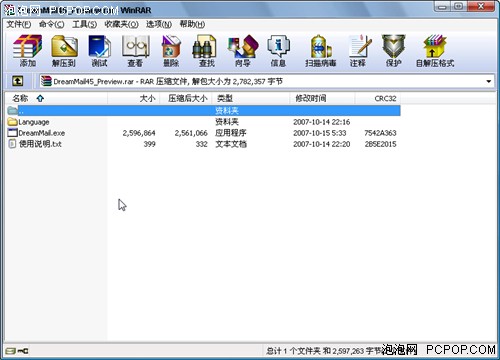Click CRC value 7542A363
Screen dimensions: 500x360
[380, 133]
